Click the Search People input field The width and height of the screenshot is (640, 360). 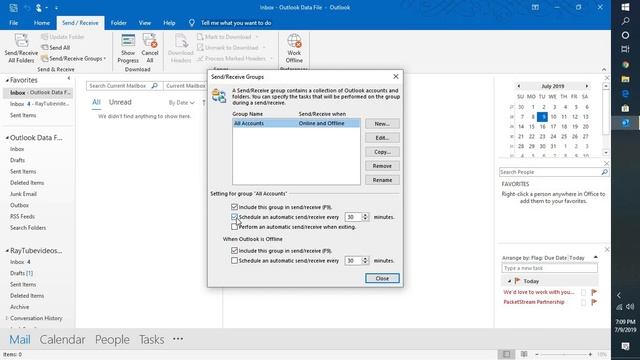click(550, 172)
